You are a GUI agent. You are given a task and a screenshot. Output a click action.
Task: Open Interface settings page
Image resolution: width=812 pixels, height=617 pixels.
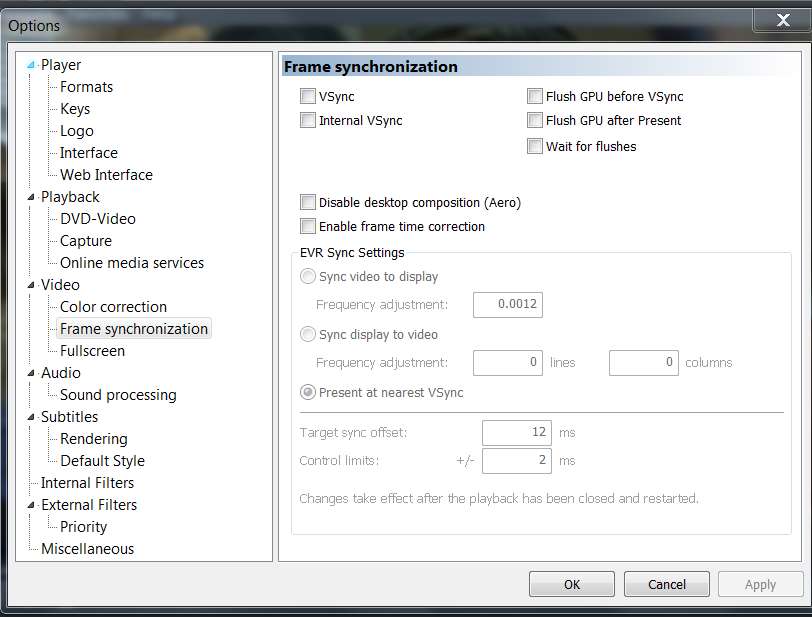[x=89, y=153]
